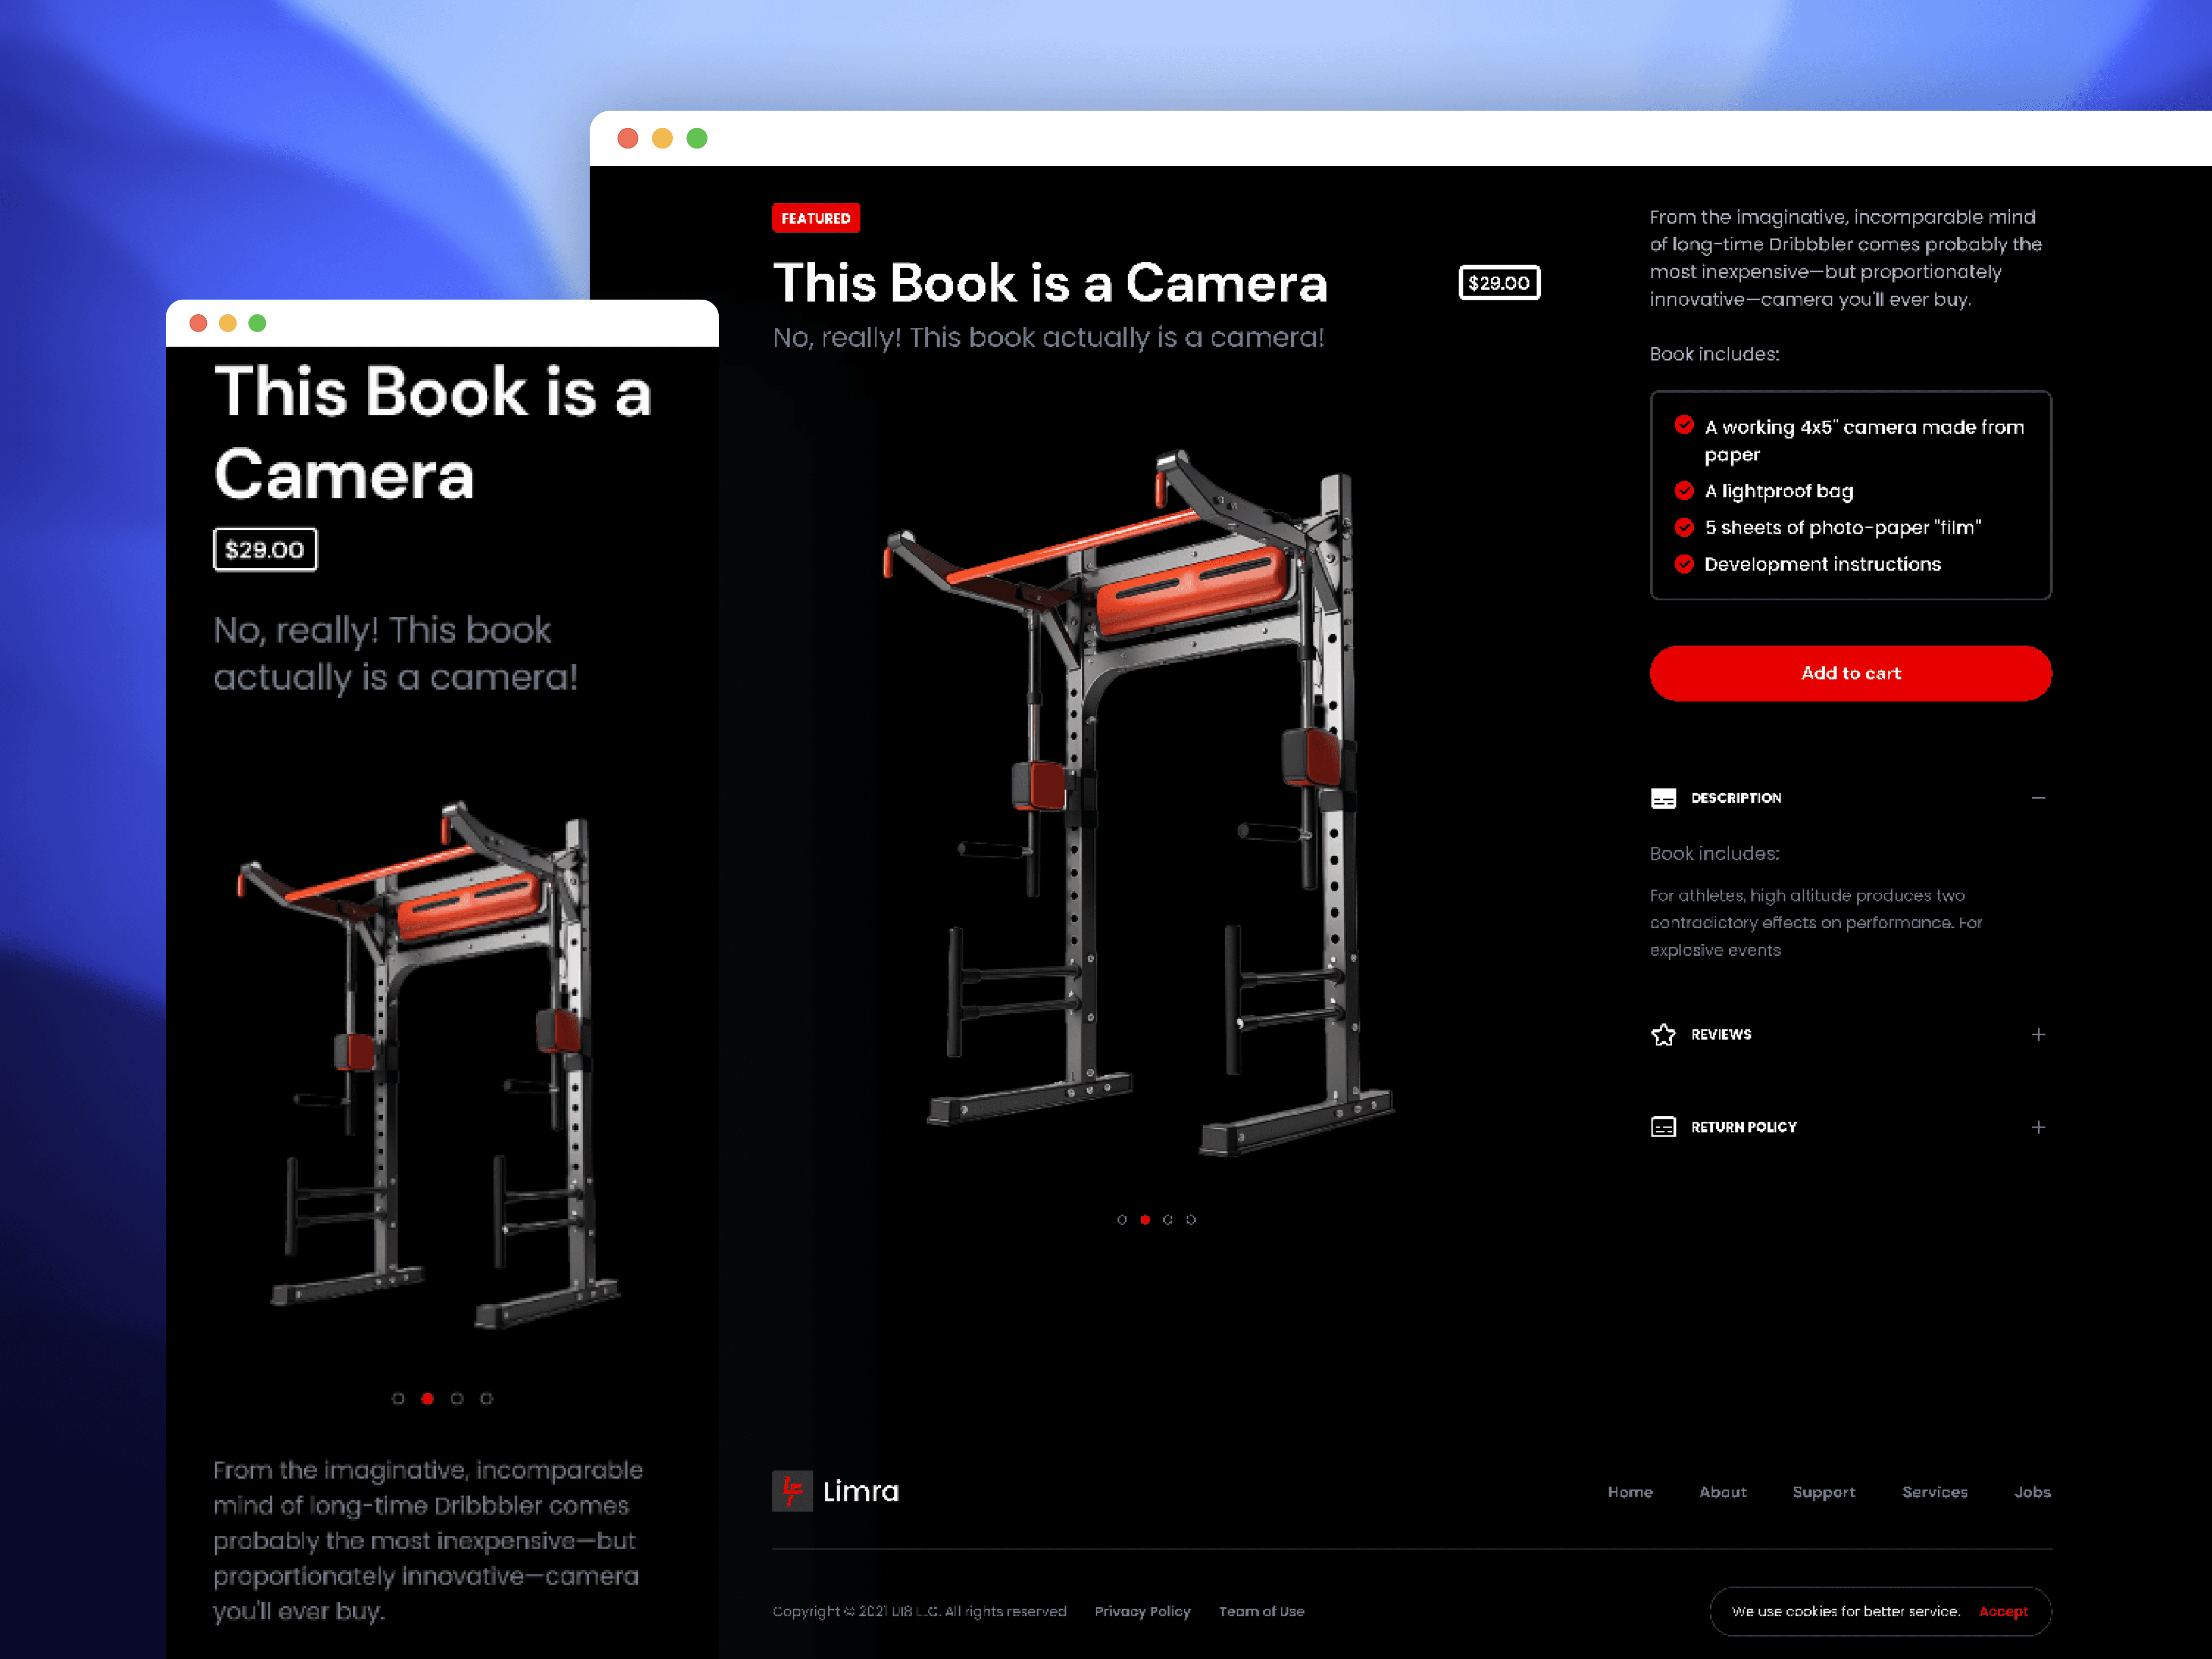Select fourth carousel dot under large product image
2212x1659 pixels.
pyautogui.click(x=1191, y=1219)
